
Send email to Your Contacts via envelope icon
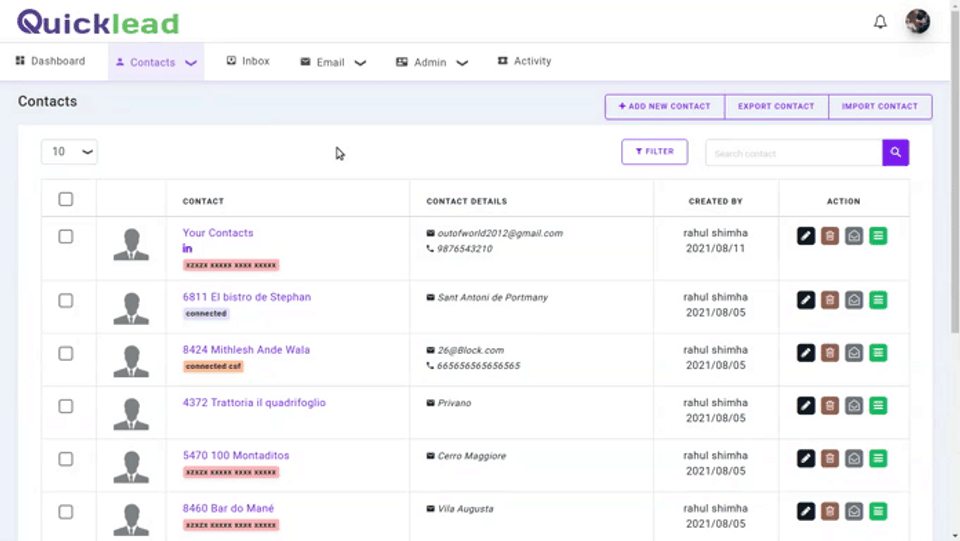click(x=854, y=236)
